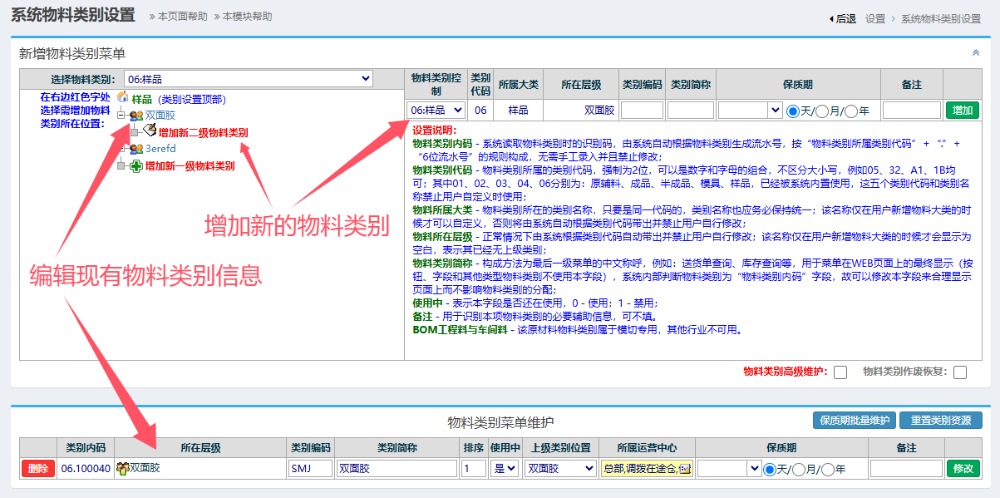Click the group icon in 所在层级 maintenance row
Image resolution: width=1000 pixels, height=498 pixels.
click(x=123, y=468)
